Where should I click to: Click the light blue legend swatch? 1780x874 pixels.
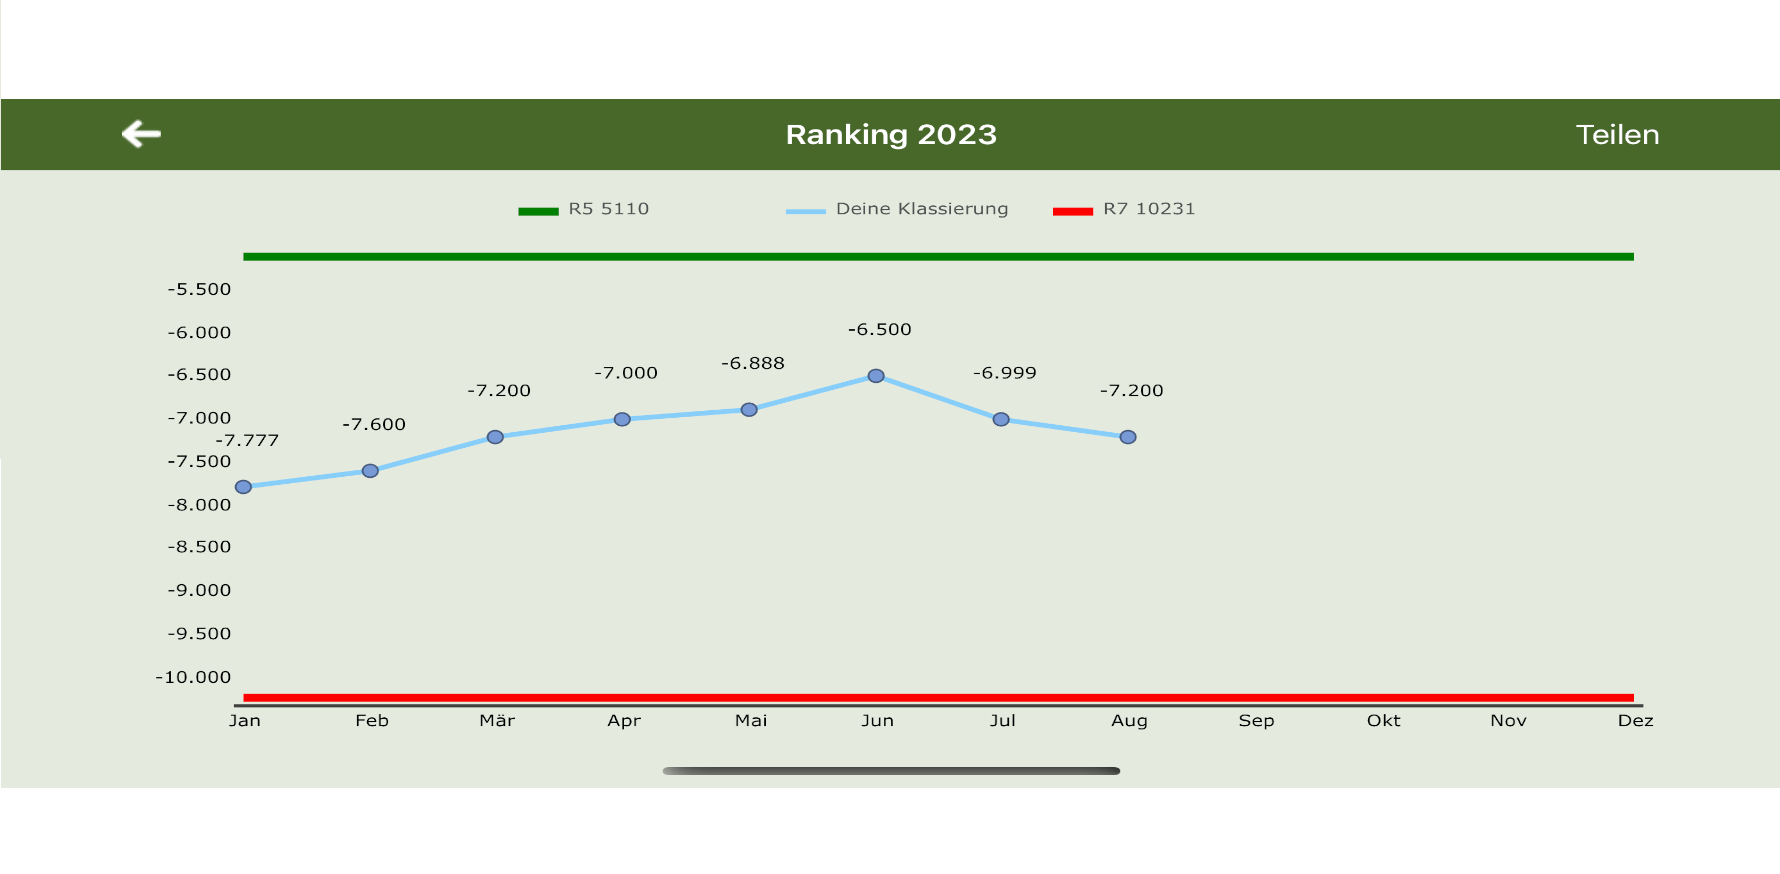coord(805,211)
